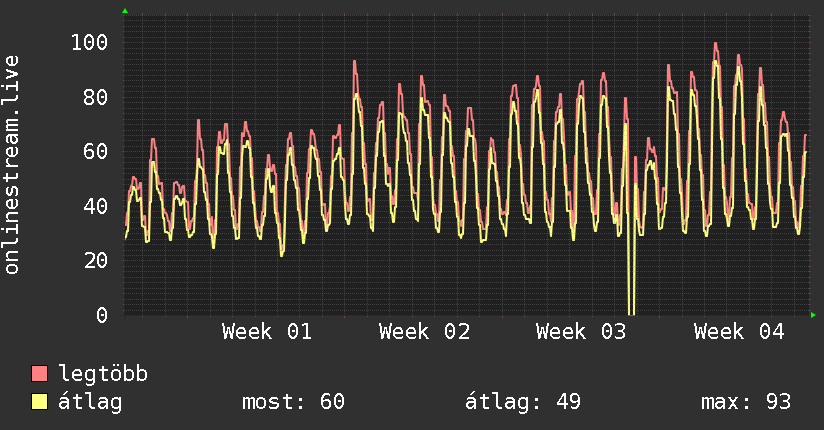Click the green arrow atop the y-axis

[x=125, y=11]
